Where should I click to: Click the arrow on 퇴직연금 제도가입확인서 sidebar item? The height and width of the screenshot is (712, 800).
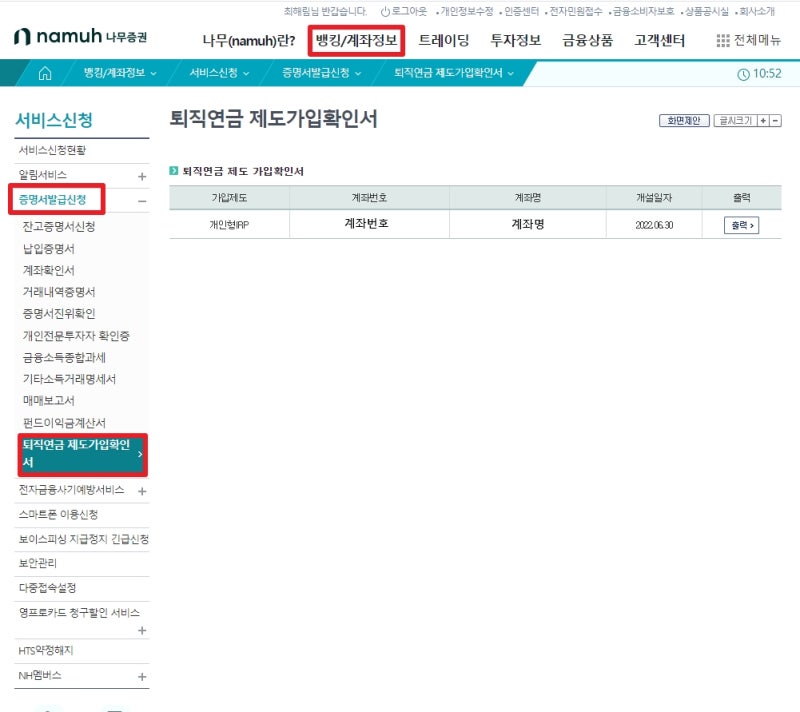click(x=141, y=454)
